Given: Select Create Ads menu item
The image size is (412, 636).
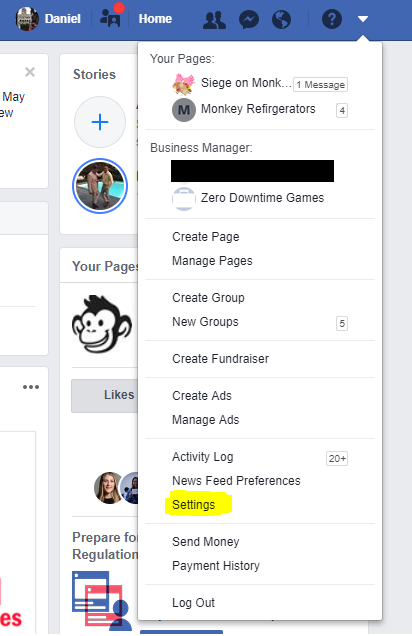Looking at the screenshot, I should click(202, 395).
